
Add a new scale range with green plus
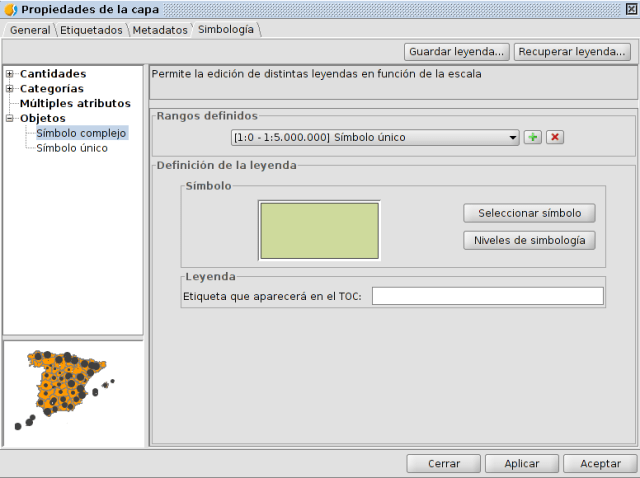533,137
